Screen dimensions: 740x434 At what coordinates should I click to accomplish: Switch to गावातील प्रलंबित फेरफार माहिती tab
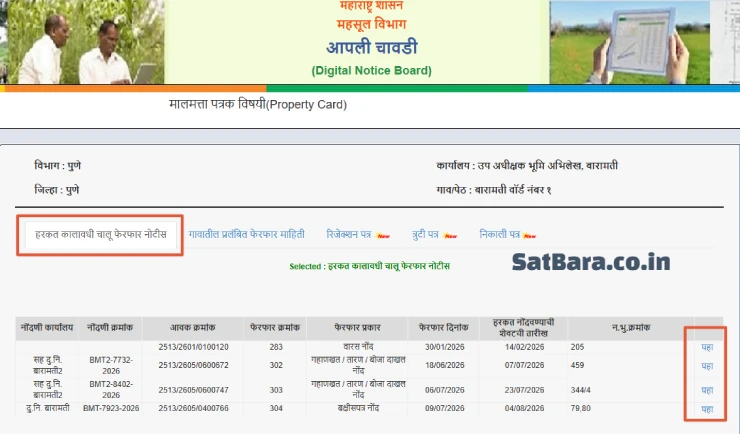(x=246, y=234)
